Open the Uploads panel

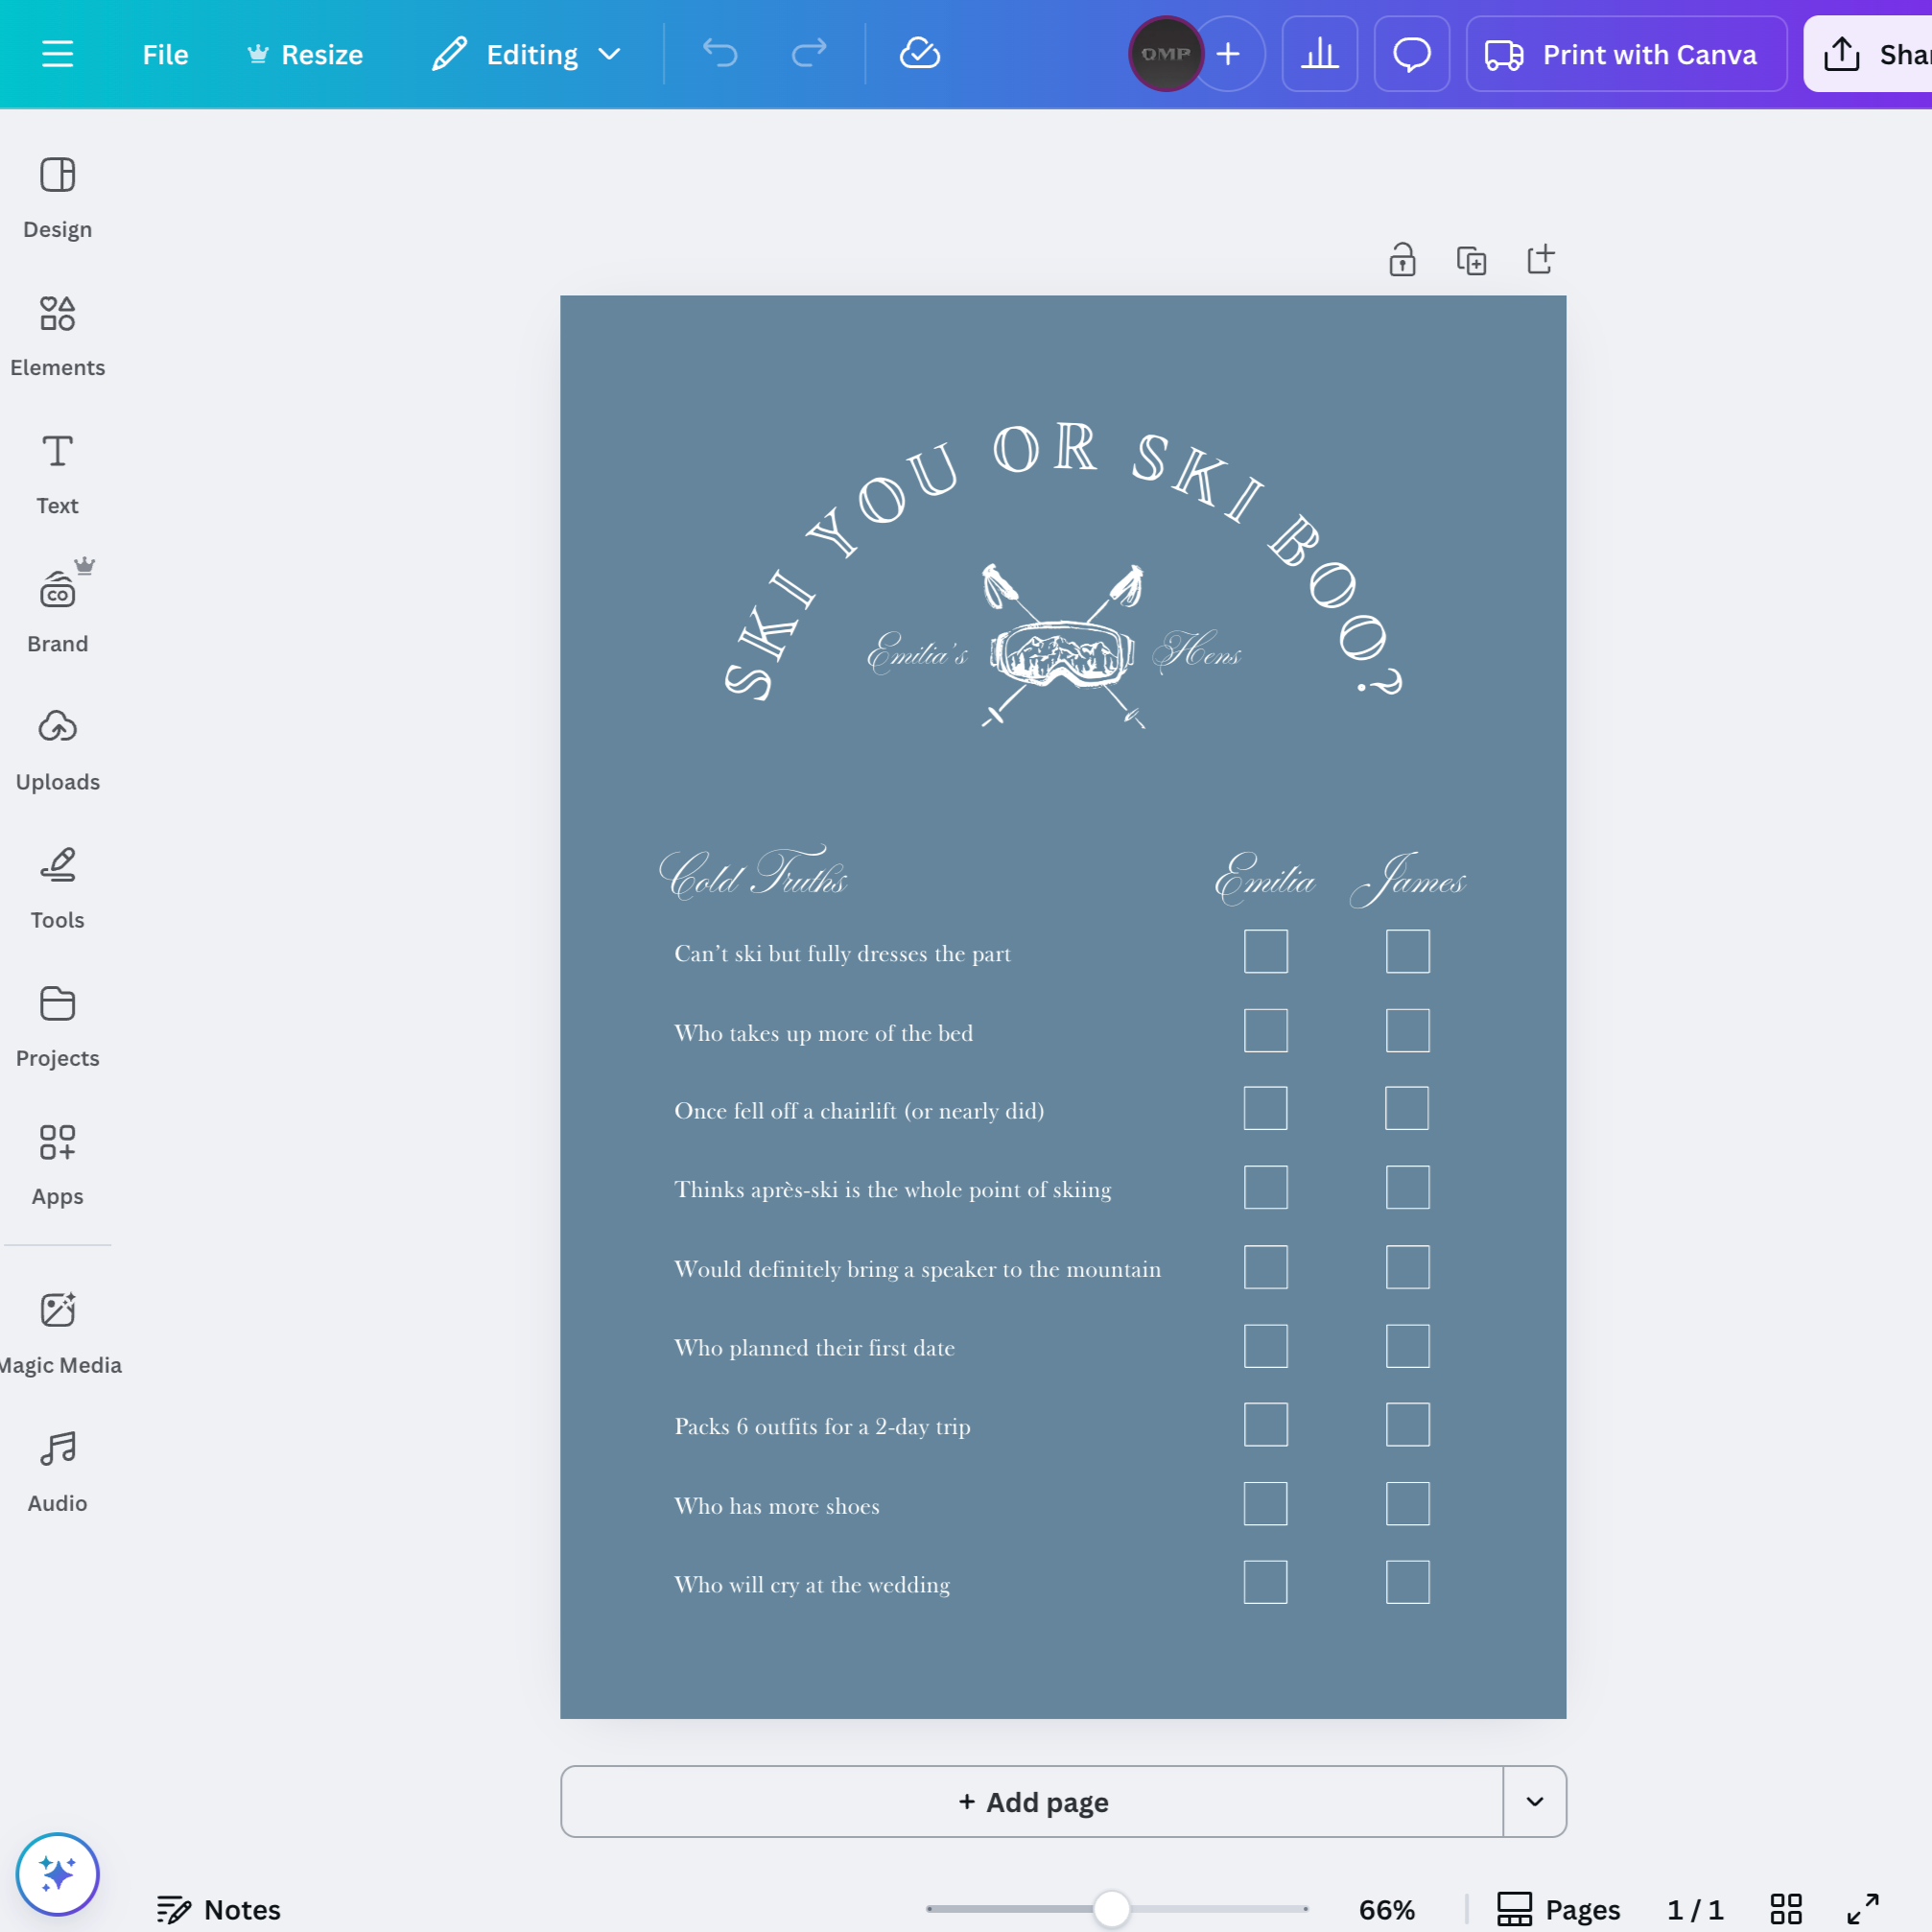point(57,750)
